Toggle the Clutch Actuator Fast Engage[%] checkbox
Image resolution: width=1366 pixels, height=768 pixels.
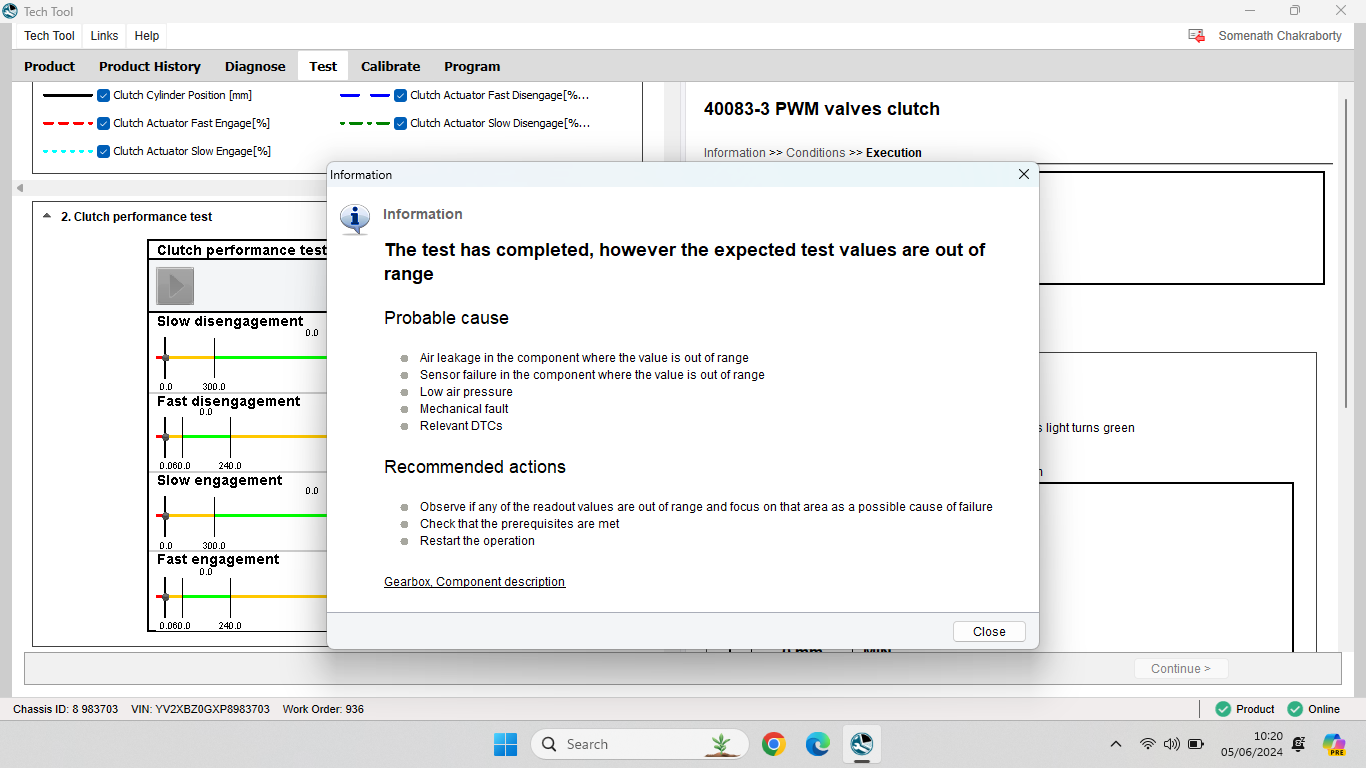(x=103, y=123)
